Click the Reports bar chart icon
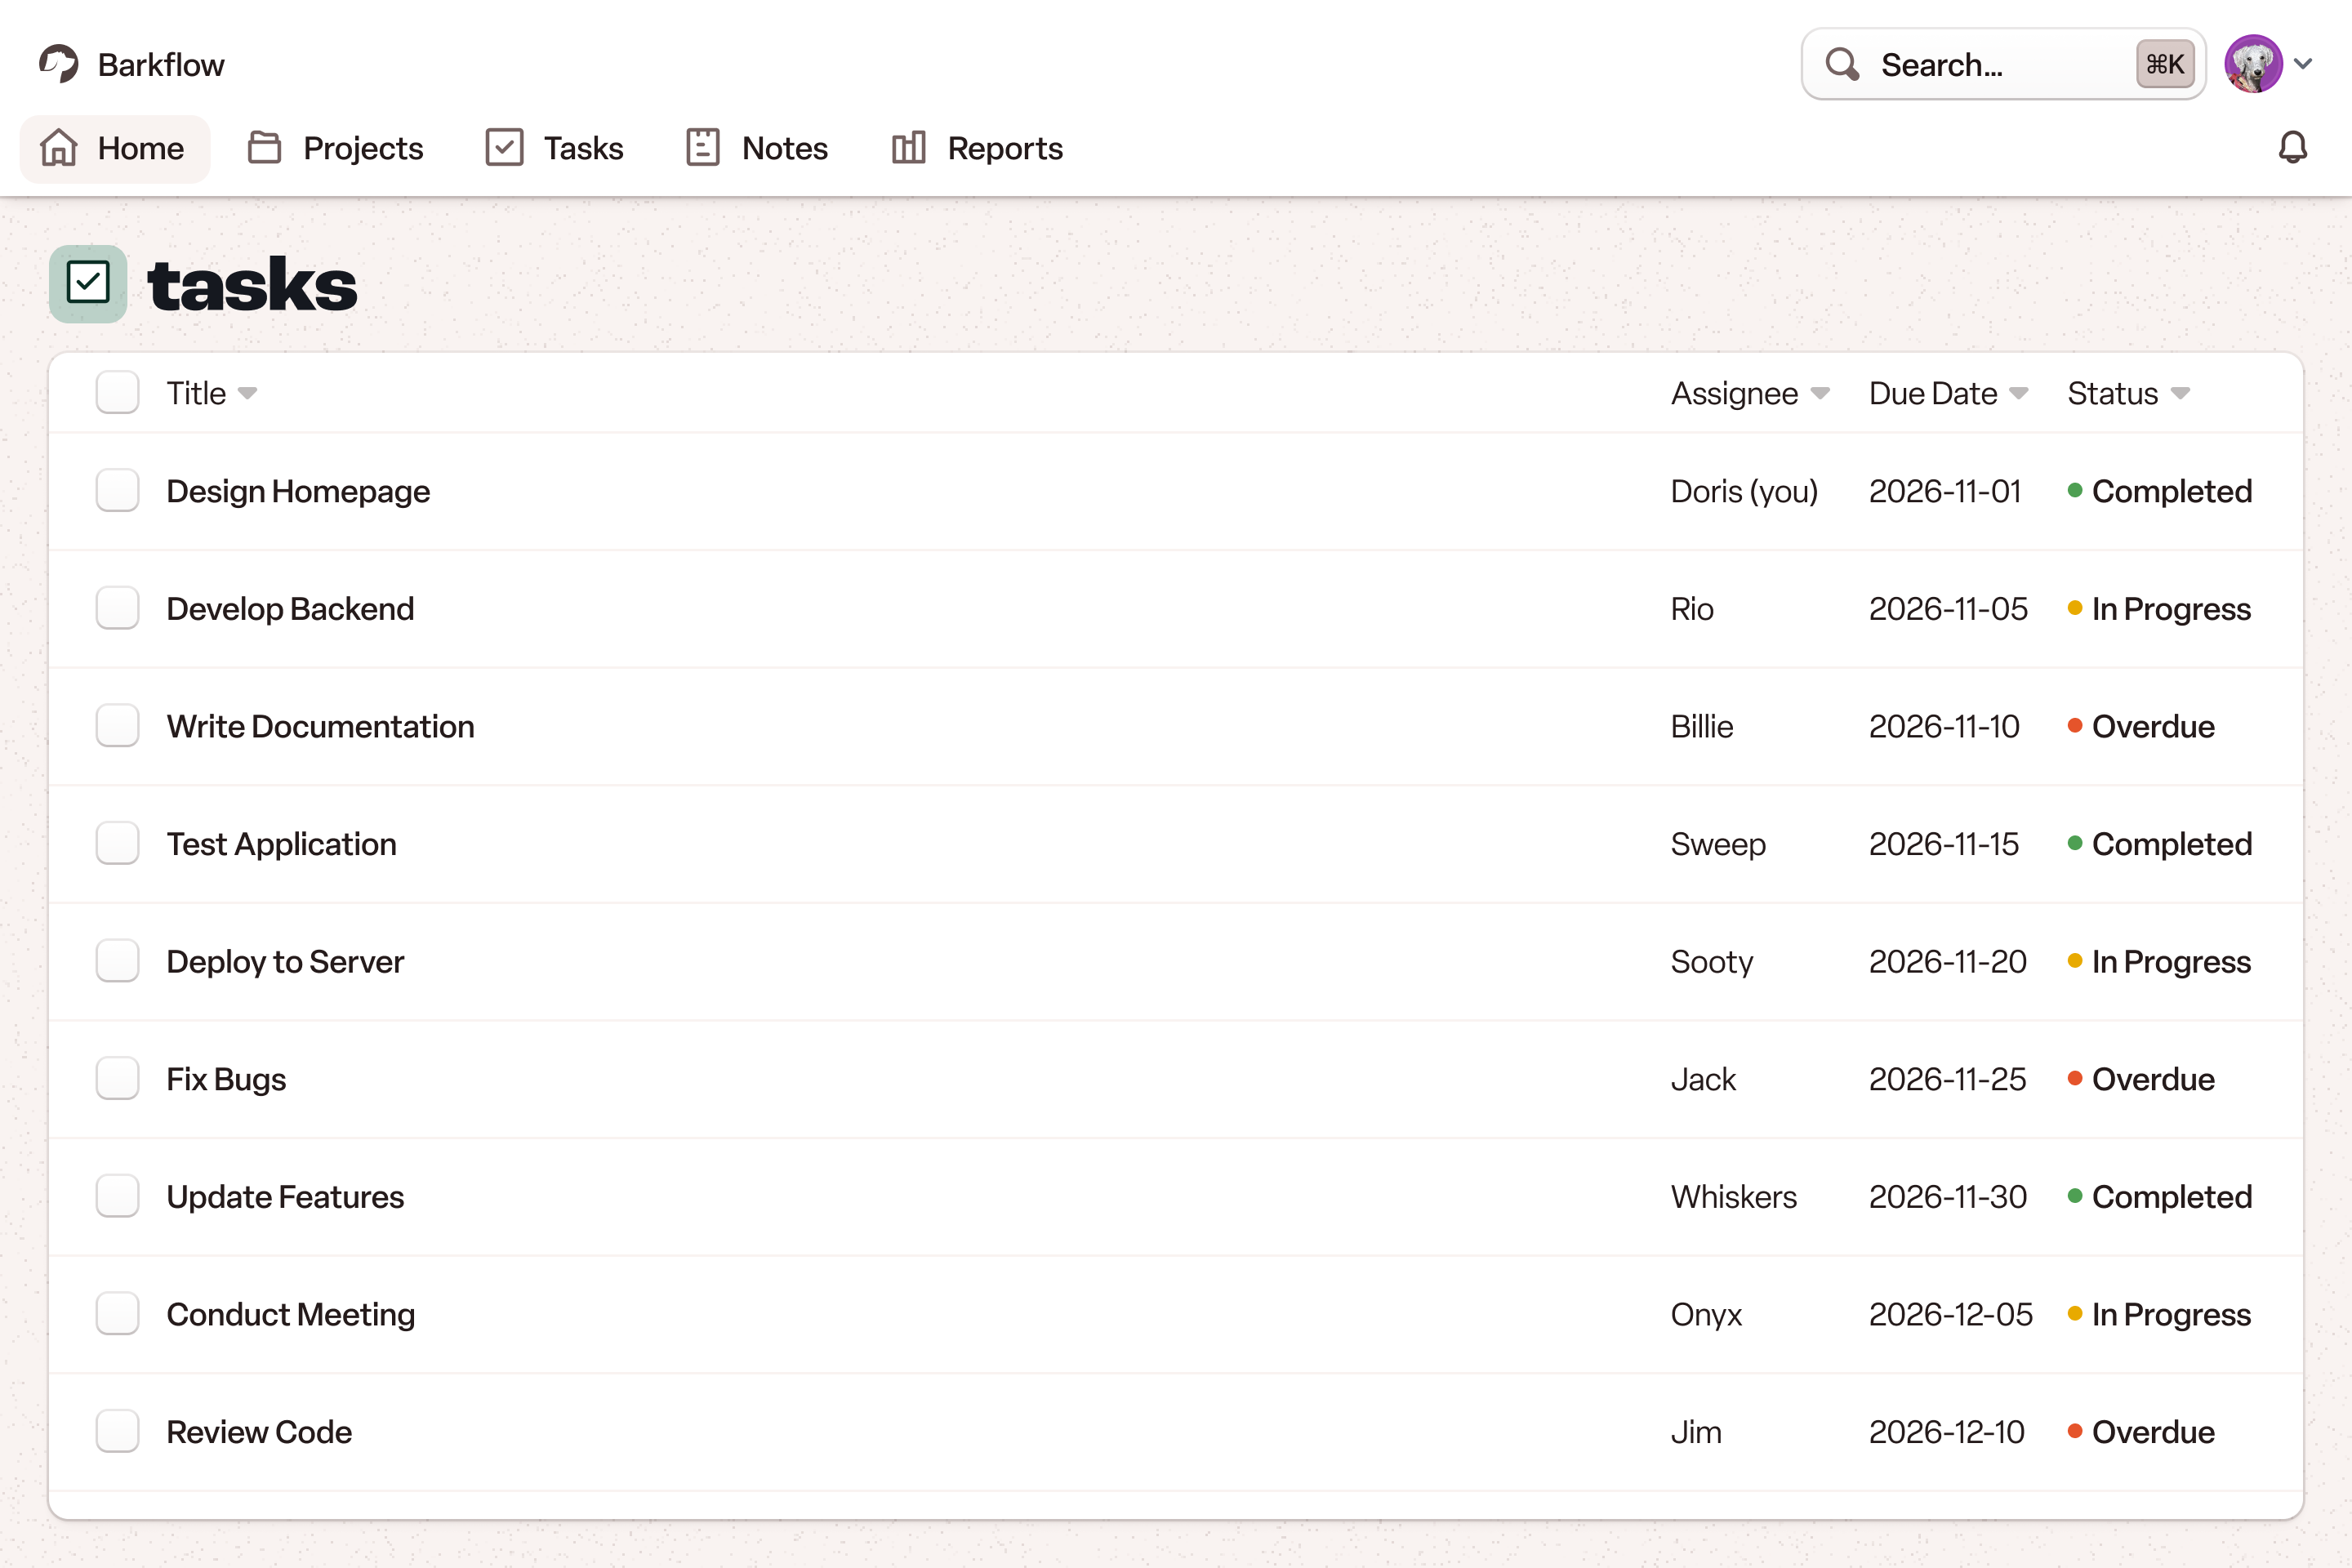The width and height of the screenshot is (2352, 1568). pyautogui.click(x=908, y=148)
